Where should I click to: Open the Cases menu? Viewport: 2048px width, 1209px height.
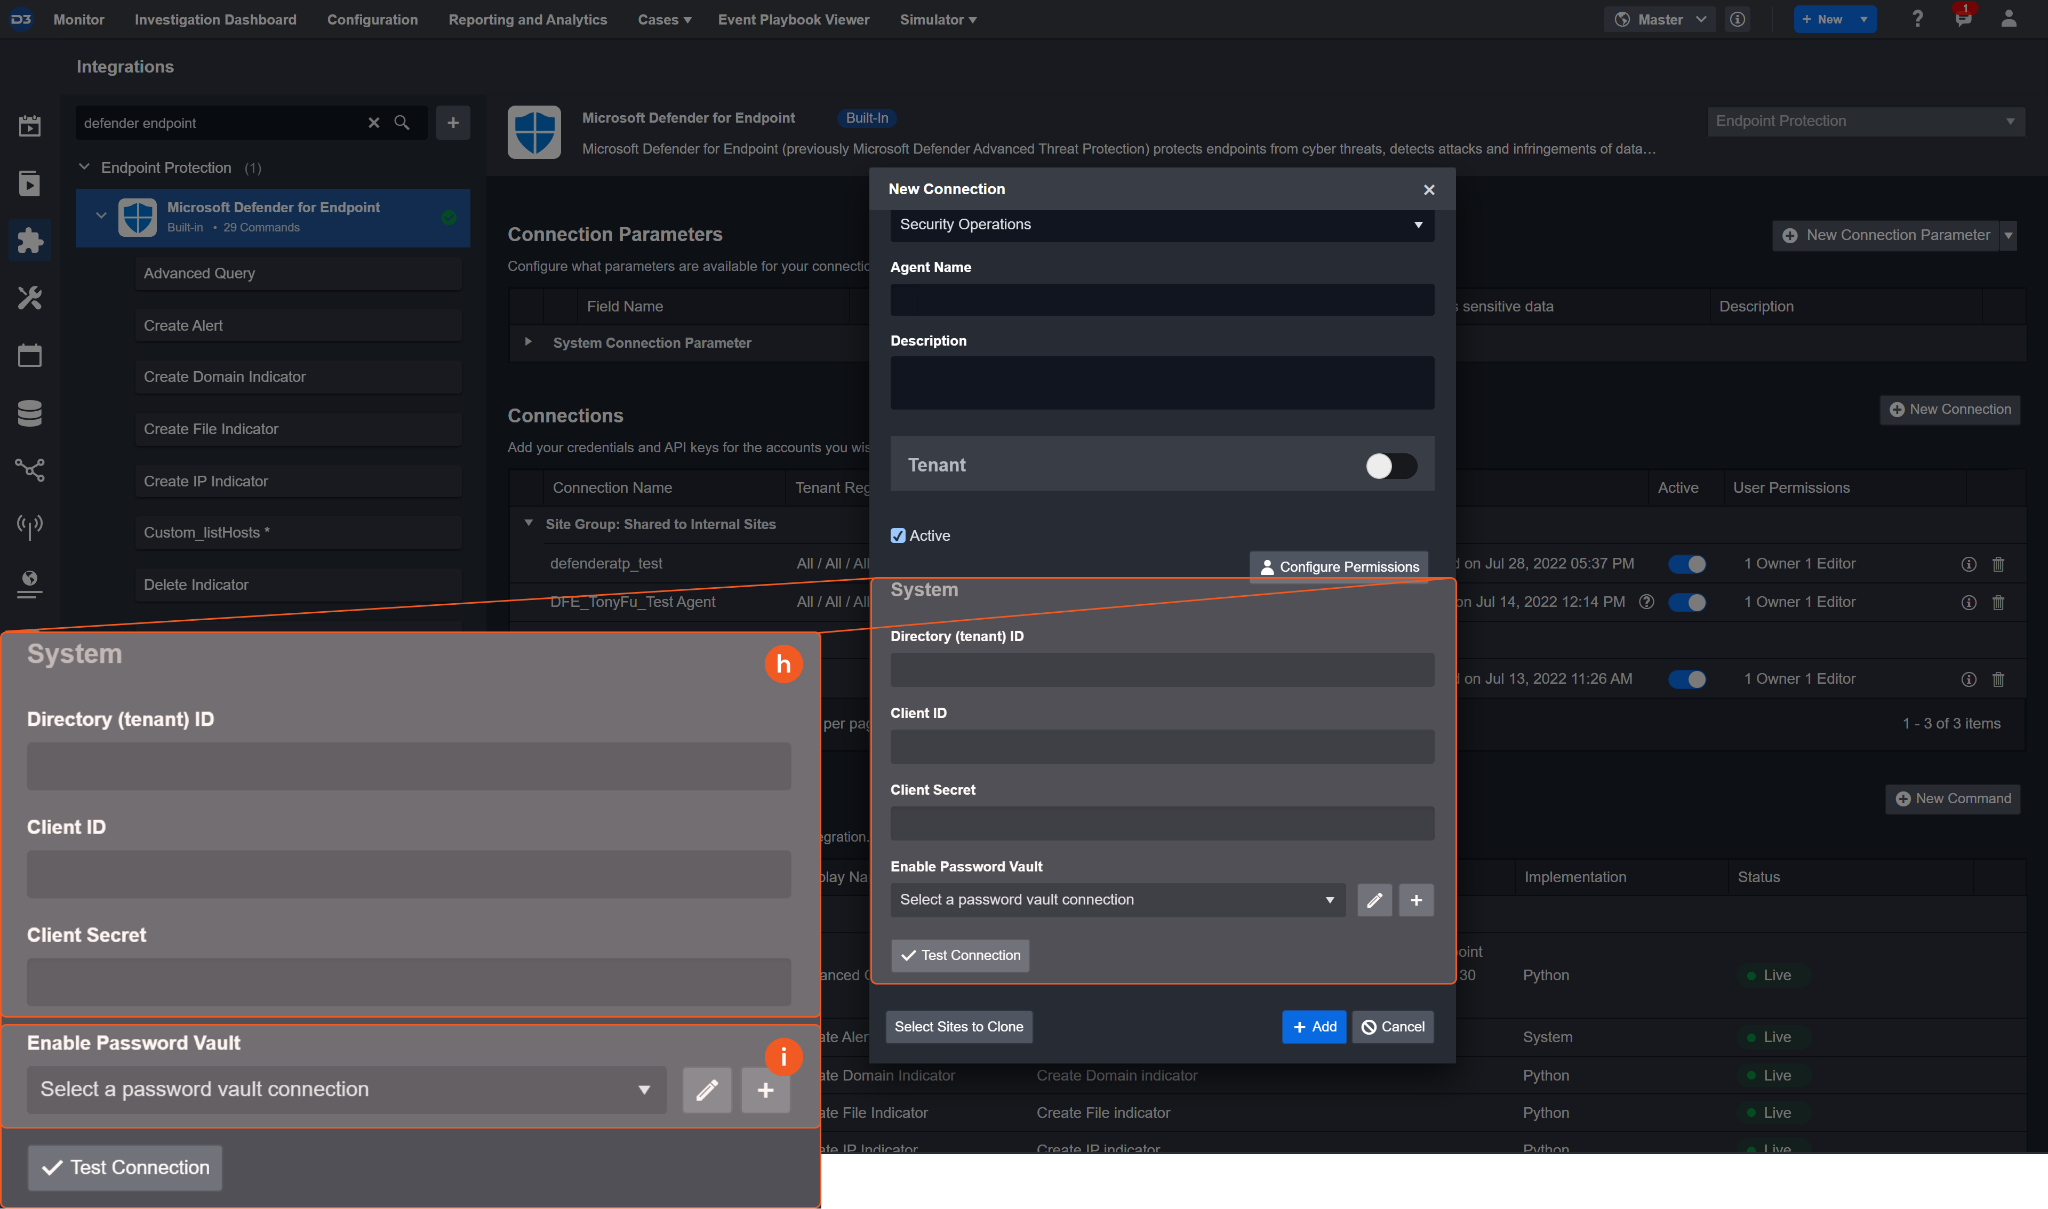coord(664,19)
